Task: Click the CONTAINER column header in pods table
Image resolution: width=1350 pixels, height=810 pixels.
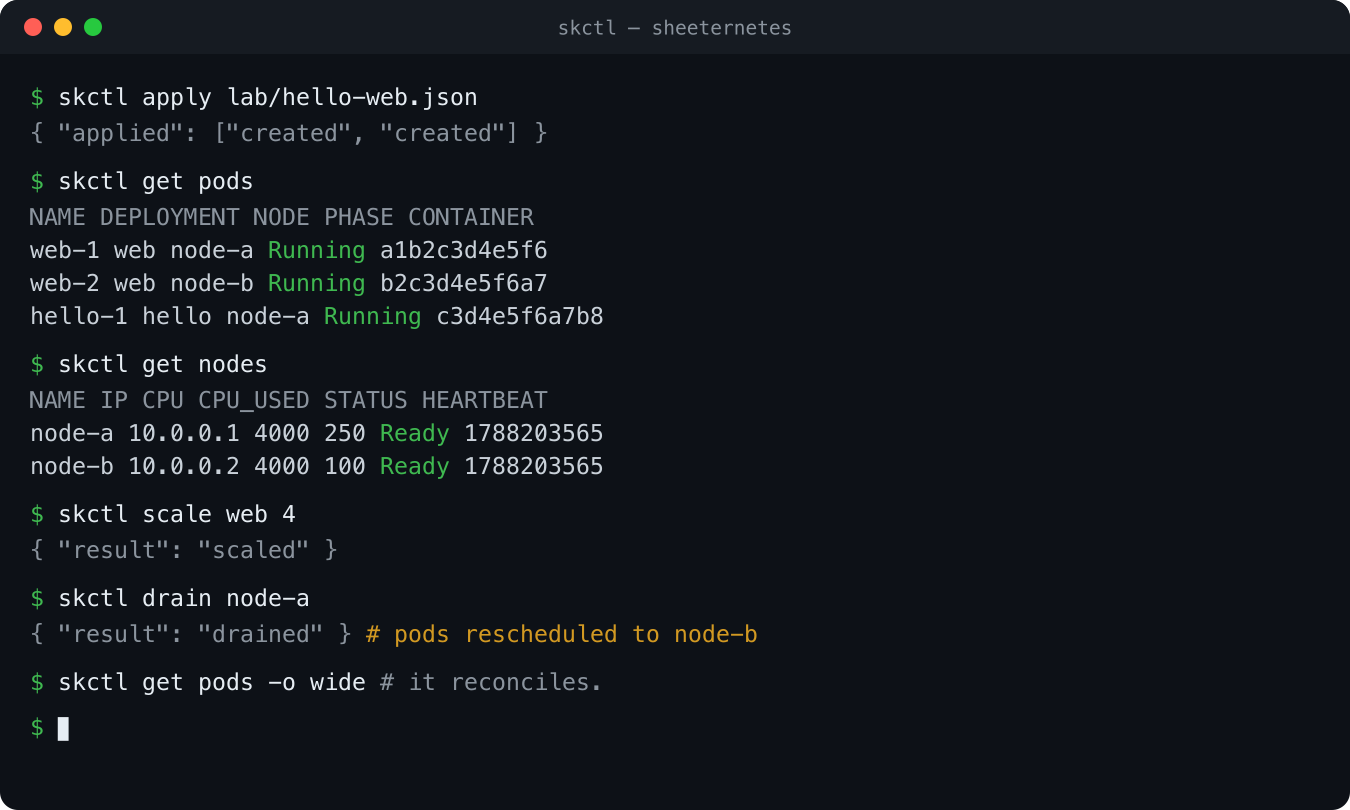Action: pos(471,217)
